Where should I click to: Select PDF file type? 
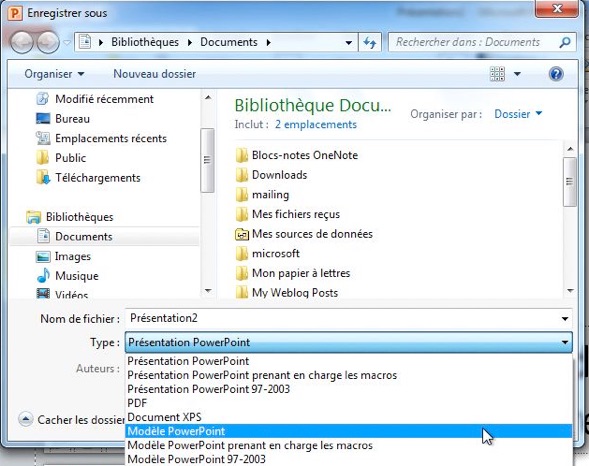click(349, 403)
